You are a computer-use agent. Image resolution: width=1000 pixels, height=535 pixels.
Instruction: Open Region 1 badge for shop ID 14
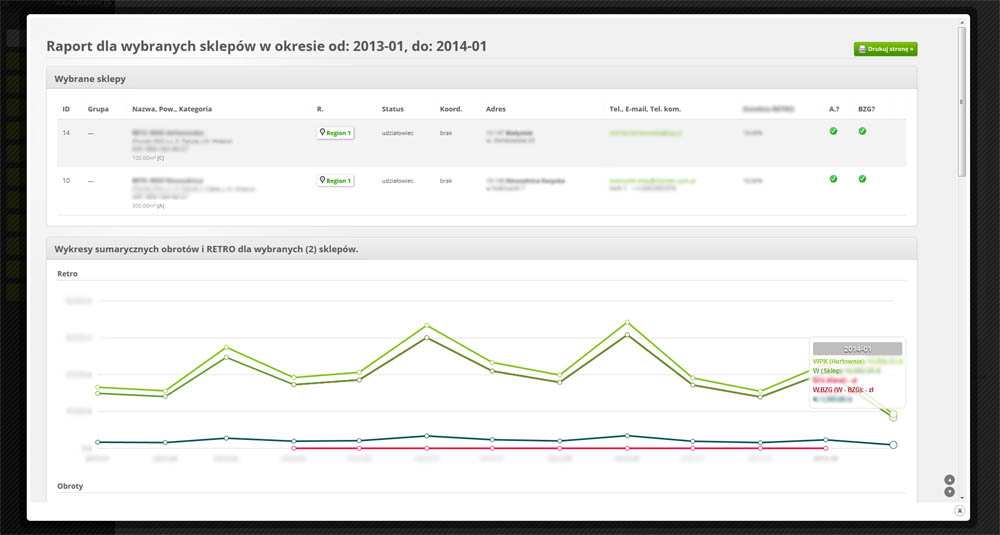tap(335, 132)
